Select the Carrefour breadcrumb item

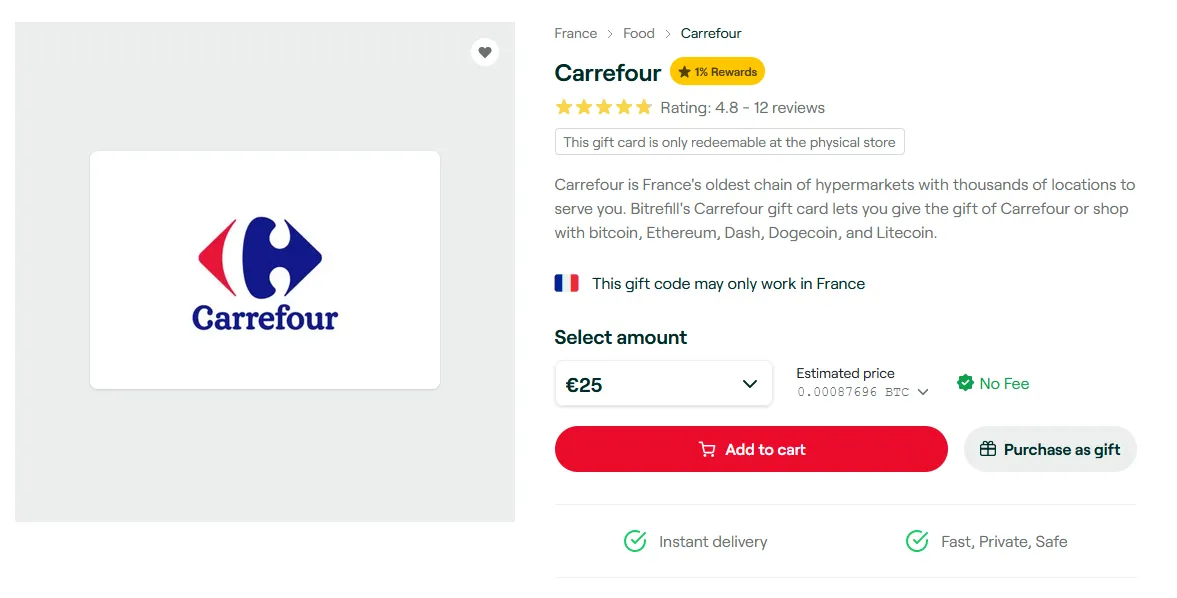click(711, 33)
